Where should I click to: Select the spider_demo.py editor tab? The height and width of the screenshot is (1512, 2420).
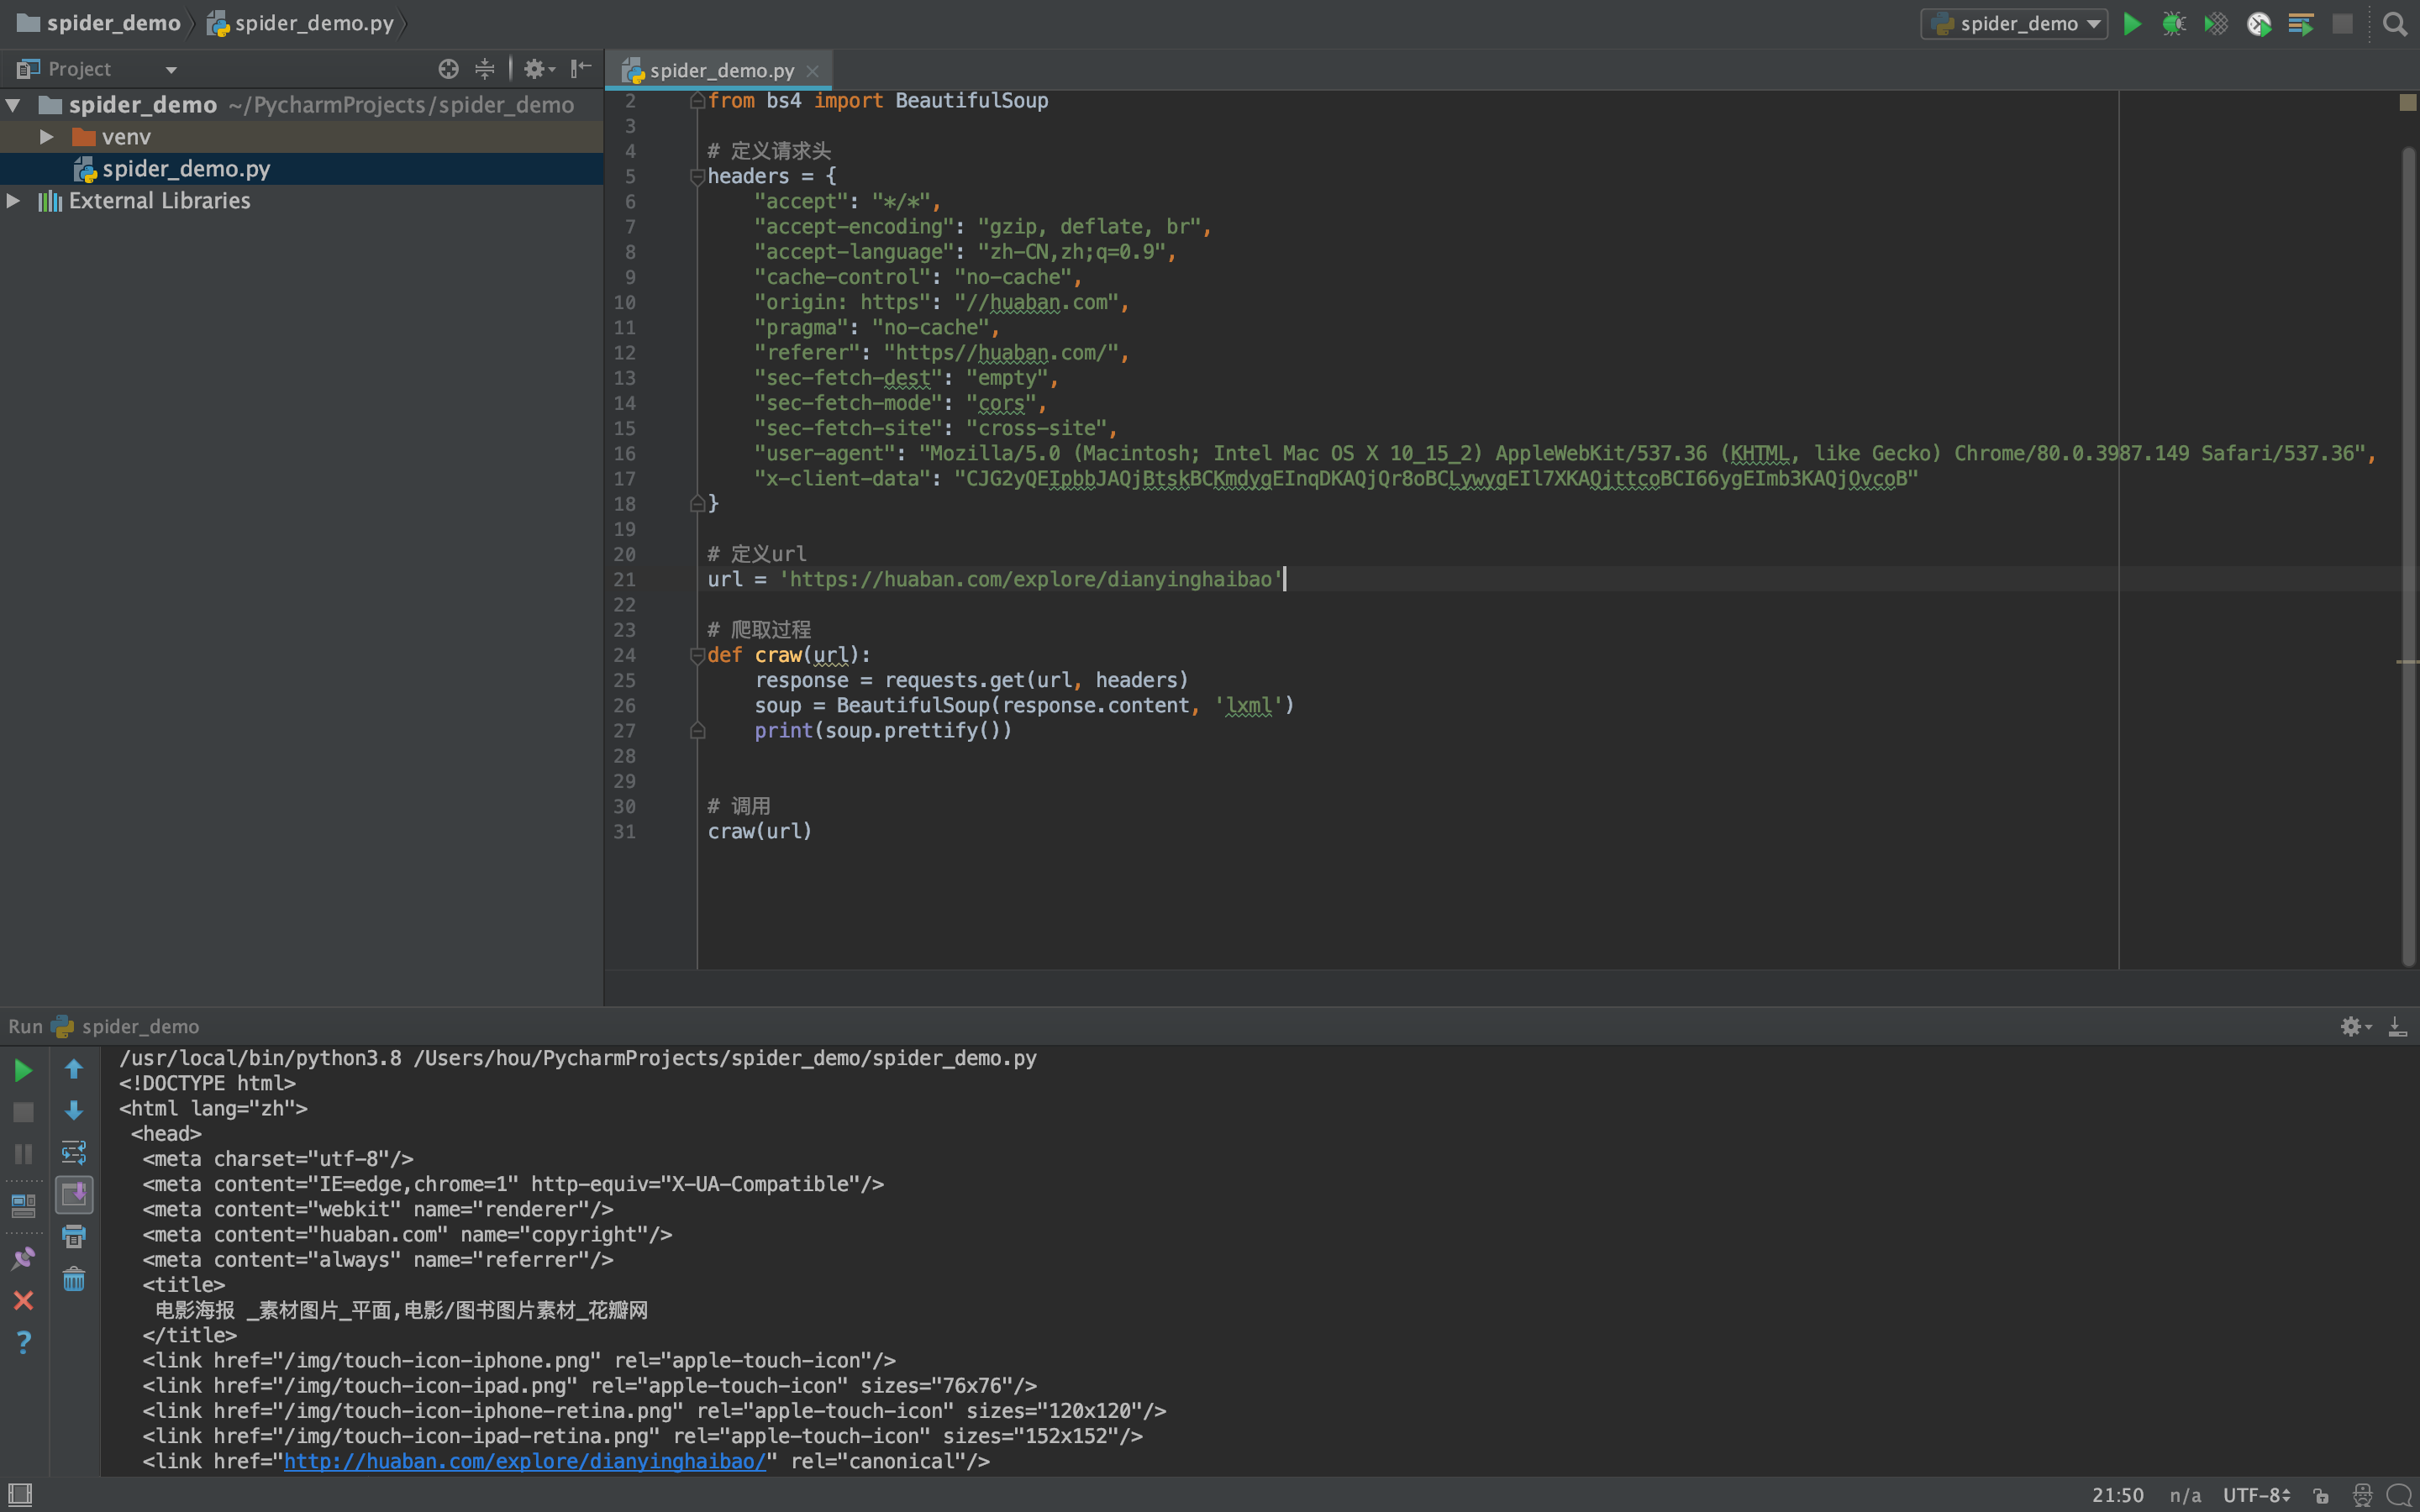coord(720,70)
